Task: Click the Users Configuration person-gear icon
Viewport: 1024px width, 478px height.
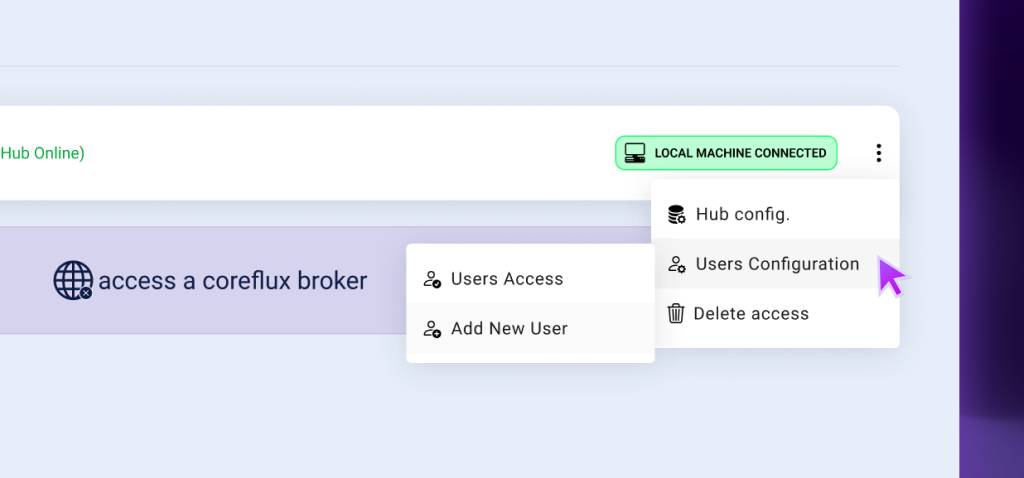Action: (676, 264)
